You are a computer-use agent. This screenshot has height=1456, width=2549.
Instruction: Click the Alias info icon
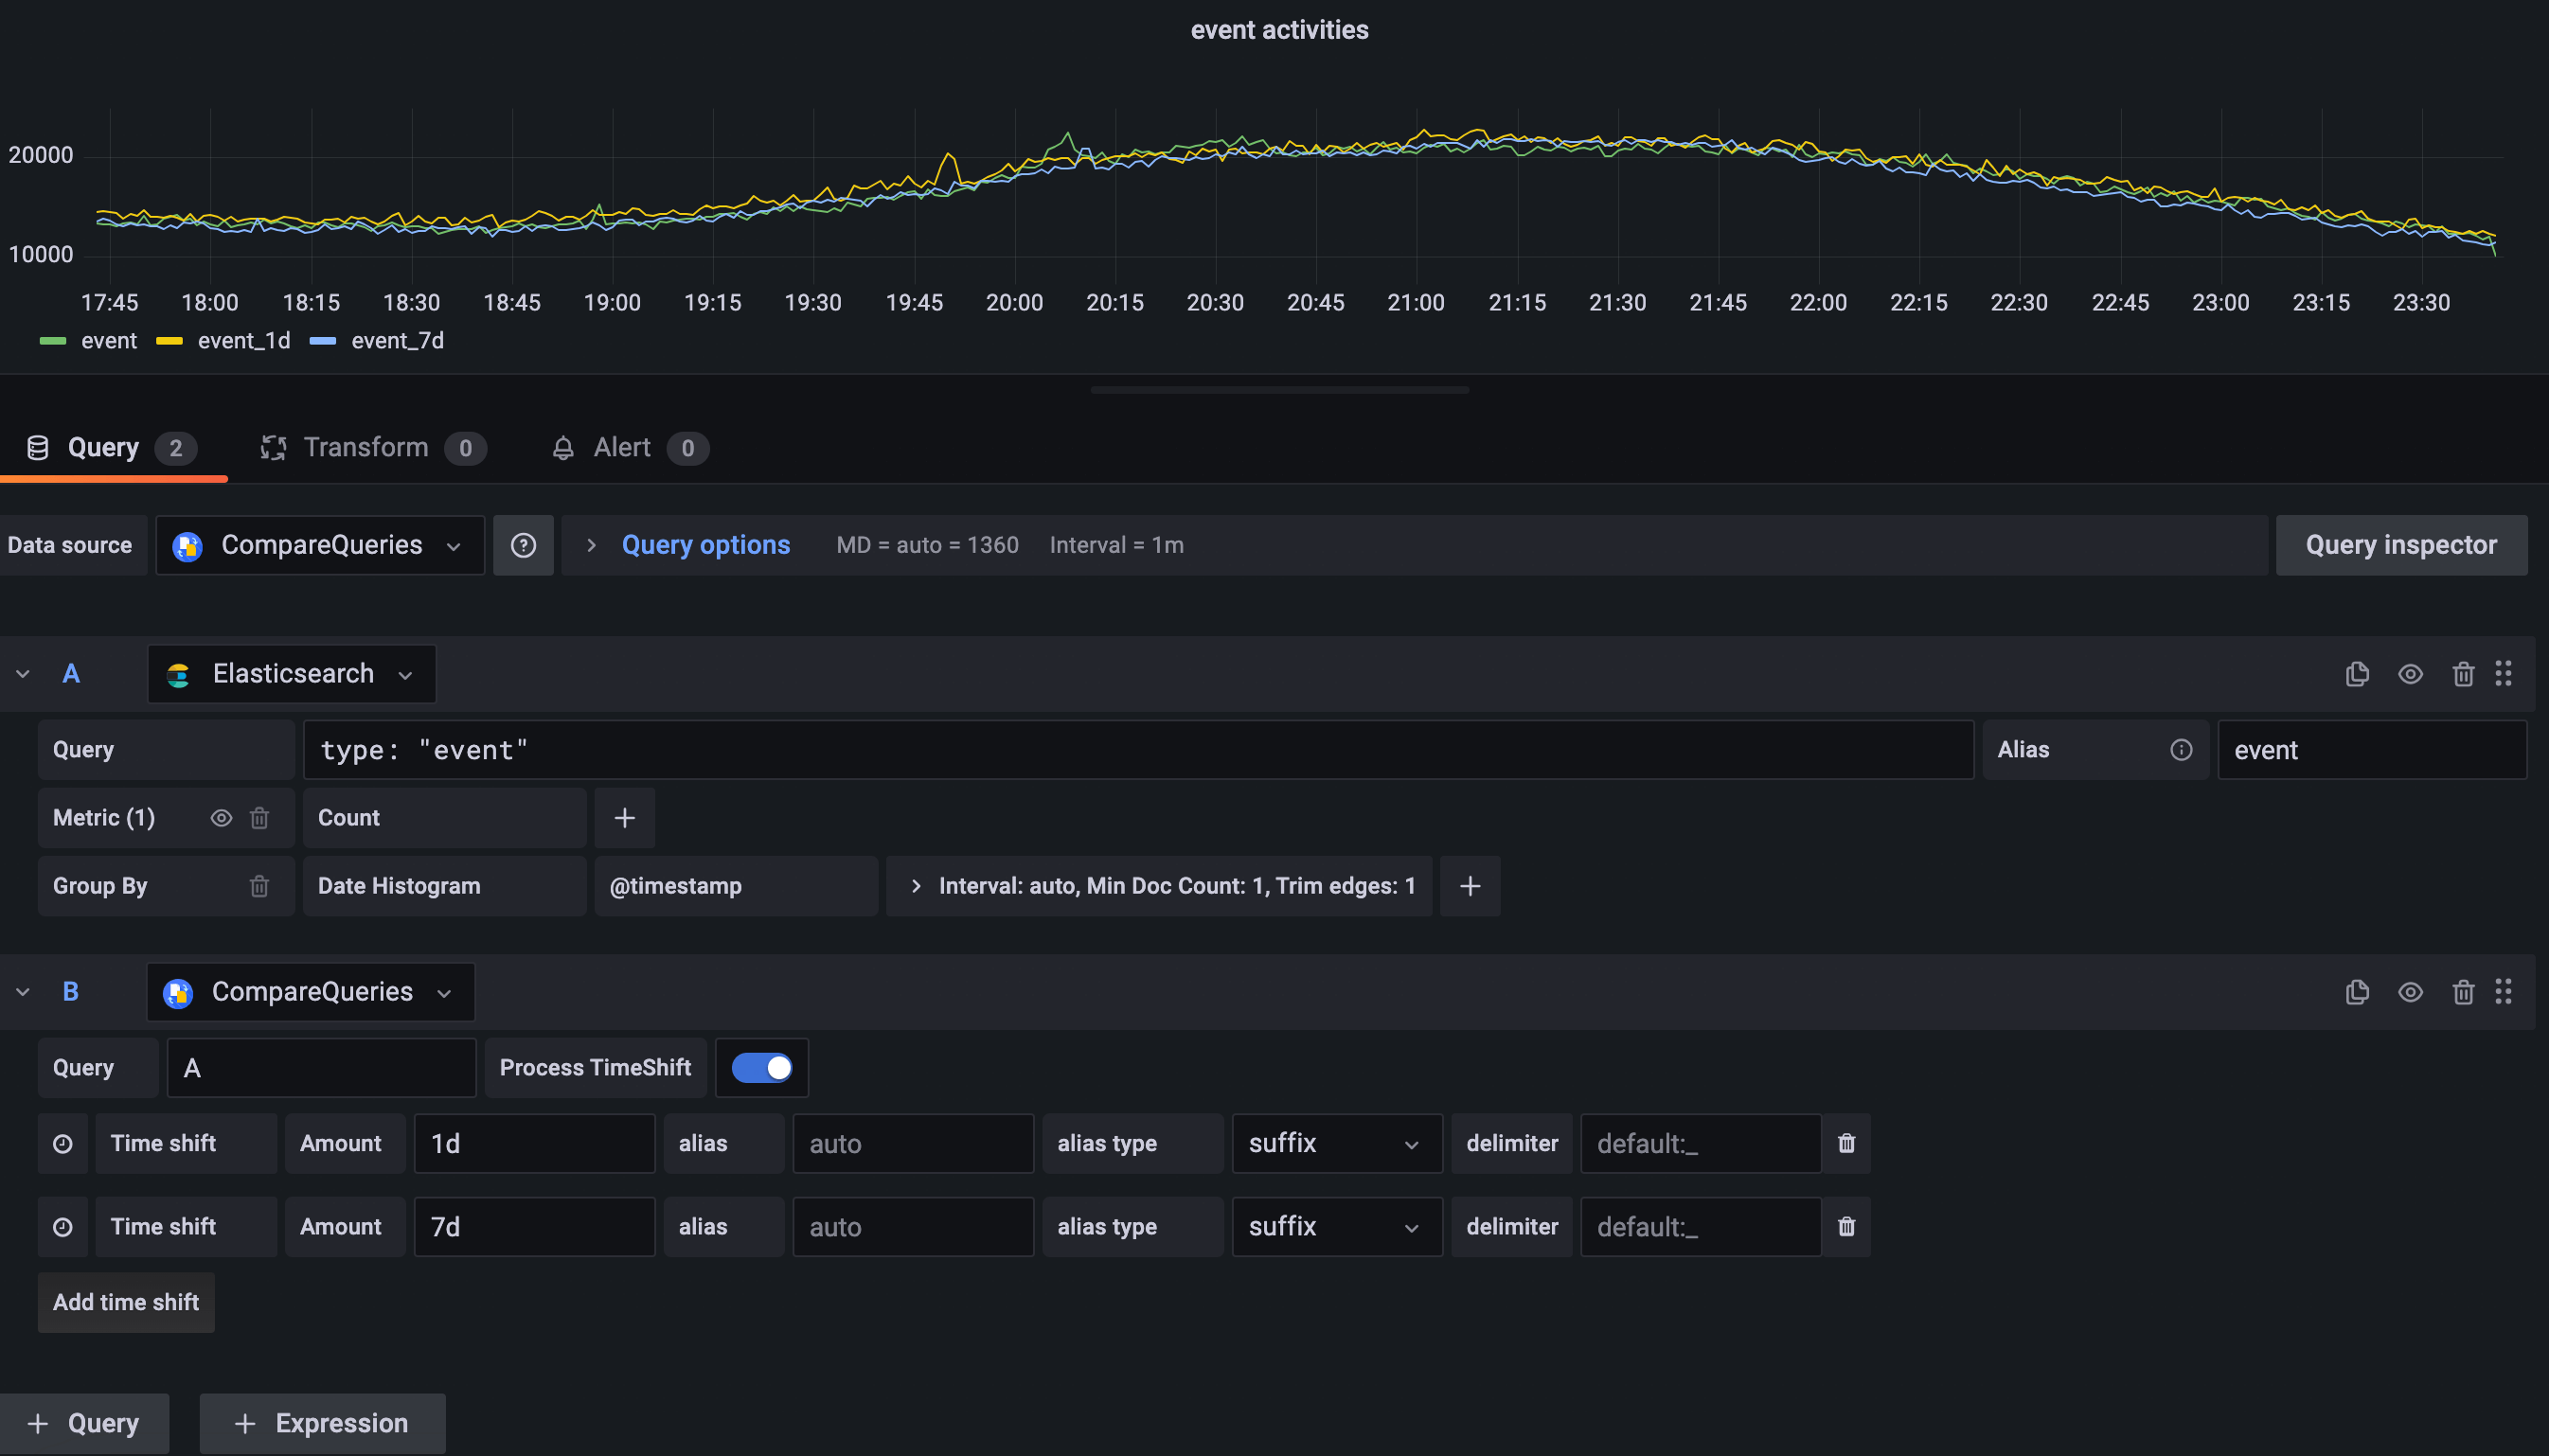pos(2181,750)
